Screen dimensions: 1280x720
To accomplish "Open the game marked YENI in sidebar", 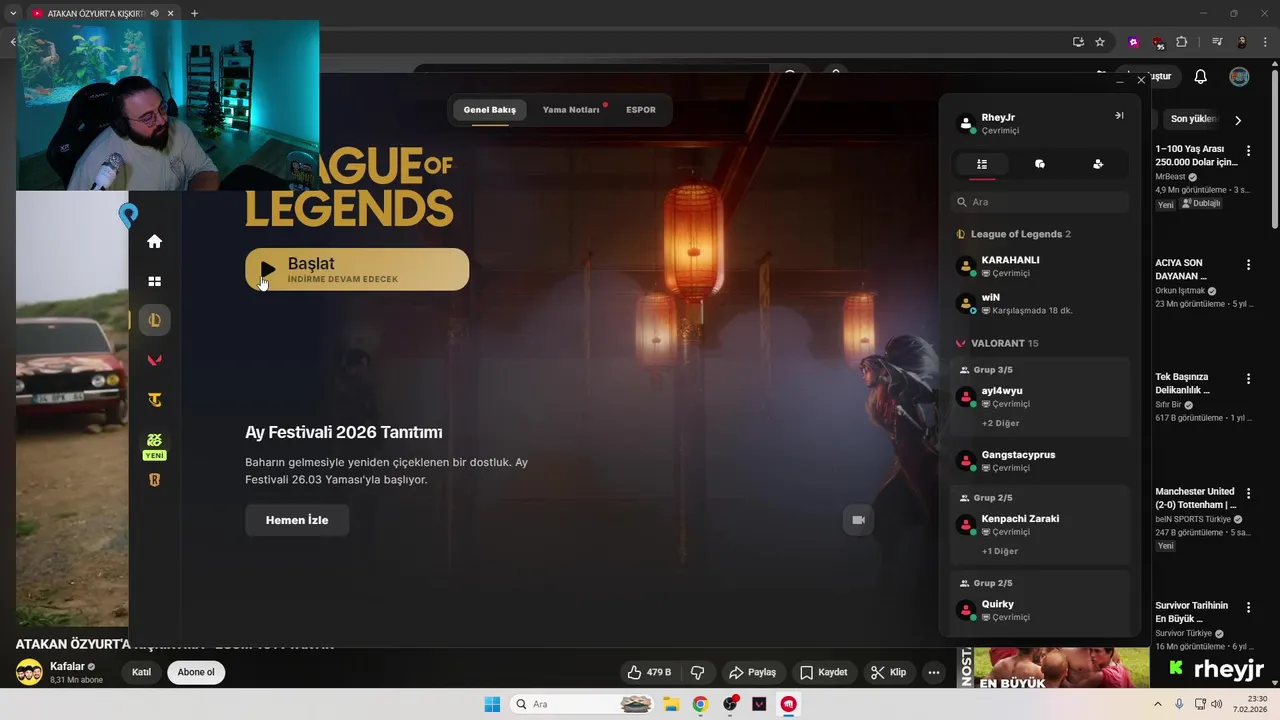I will click(x=154, y=446).
